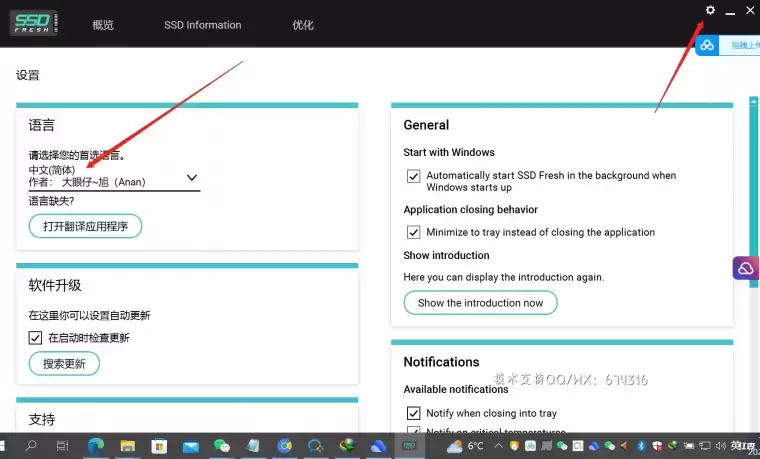Click the 打开翻译应用程序 button
The height and width of the screenshot is (459, 760).
click(x=85, y=226)
